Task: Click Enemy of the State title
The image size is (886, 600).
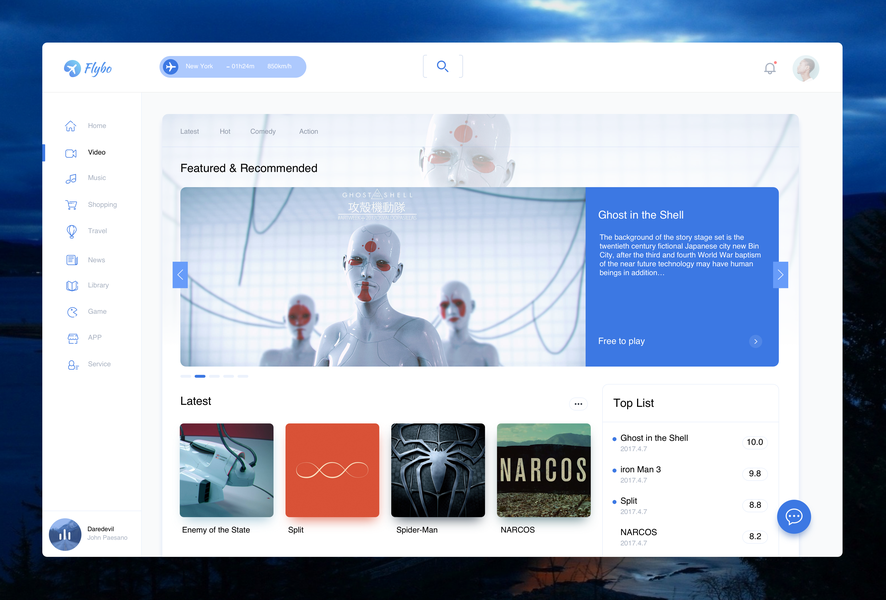Action: tap(216, 530)
